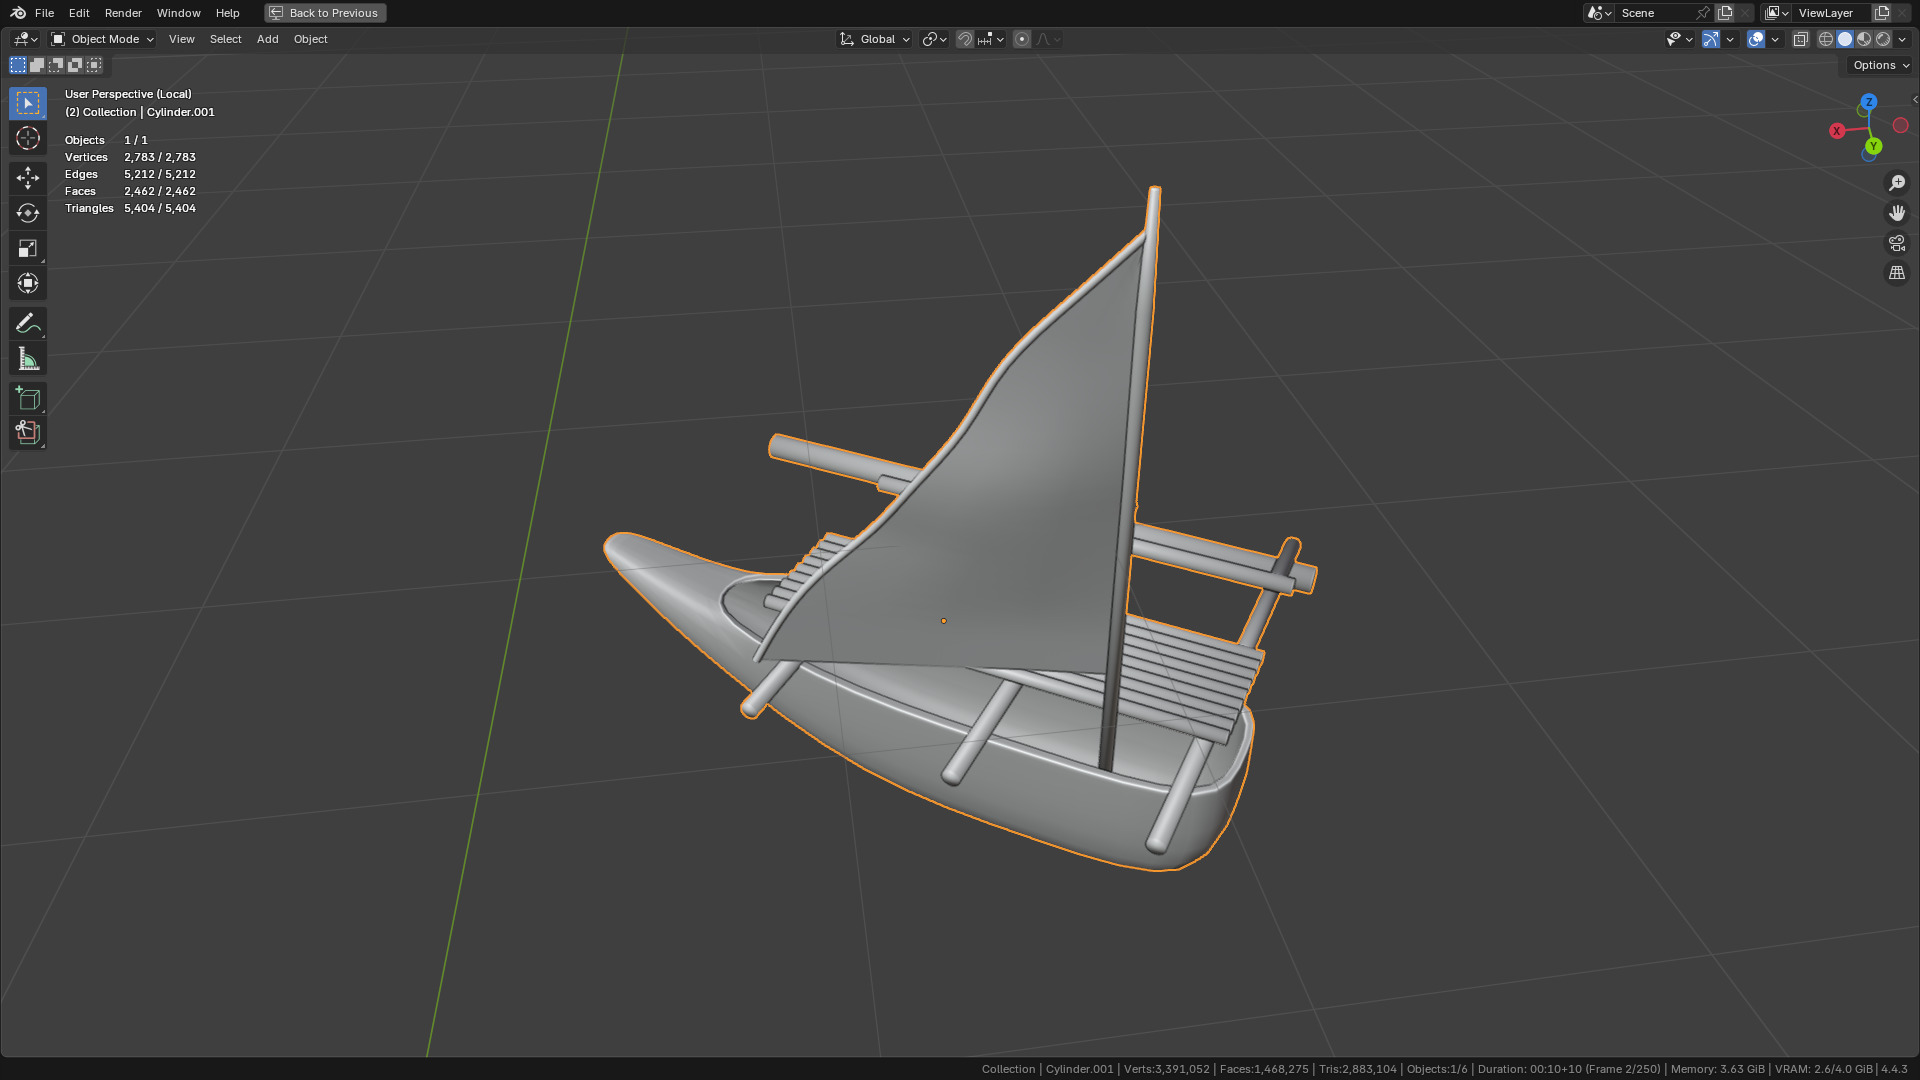Click Back to Previous button
The width and height of the screenshot is (1920, 1080).
point(325,13)
